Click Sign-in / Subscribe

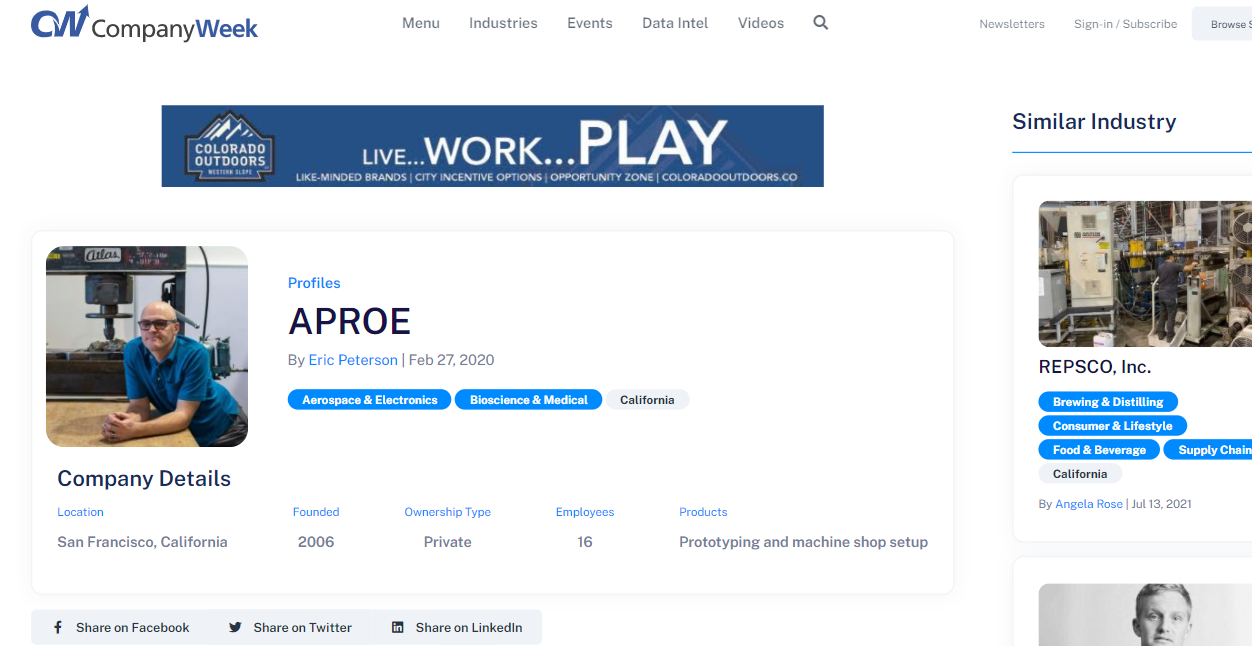tap(1125, 24)
